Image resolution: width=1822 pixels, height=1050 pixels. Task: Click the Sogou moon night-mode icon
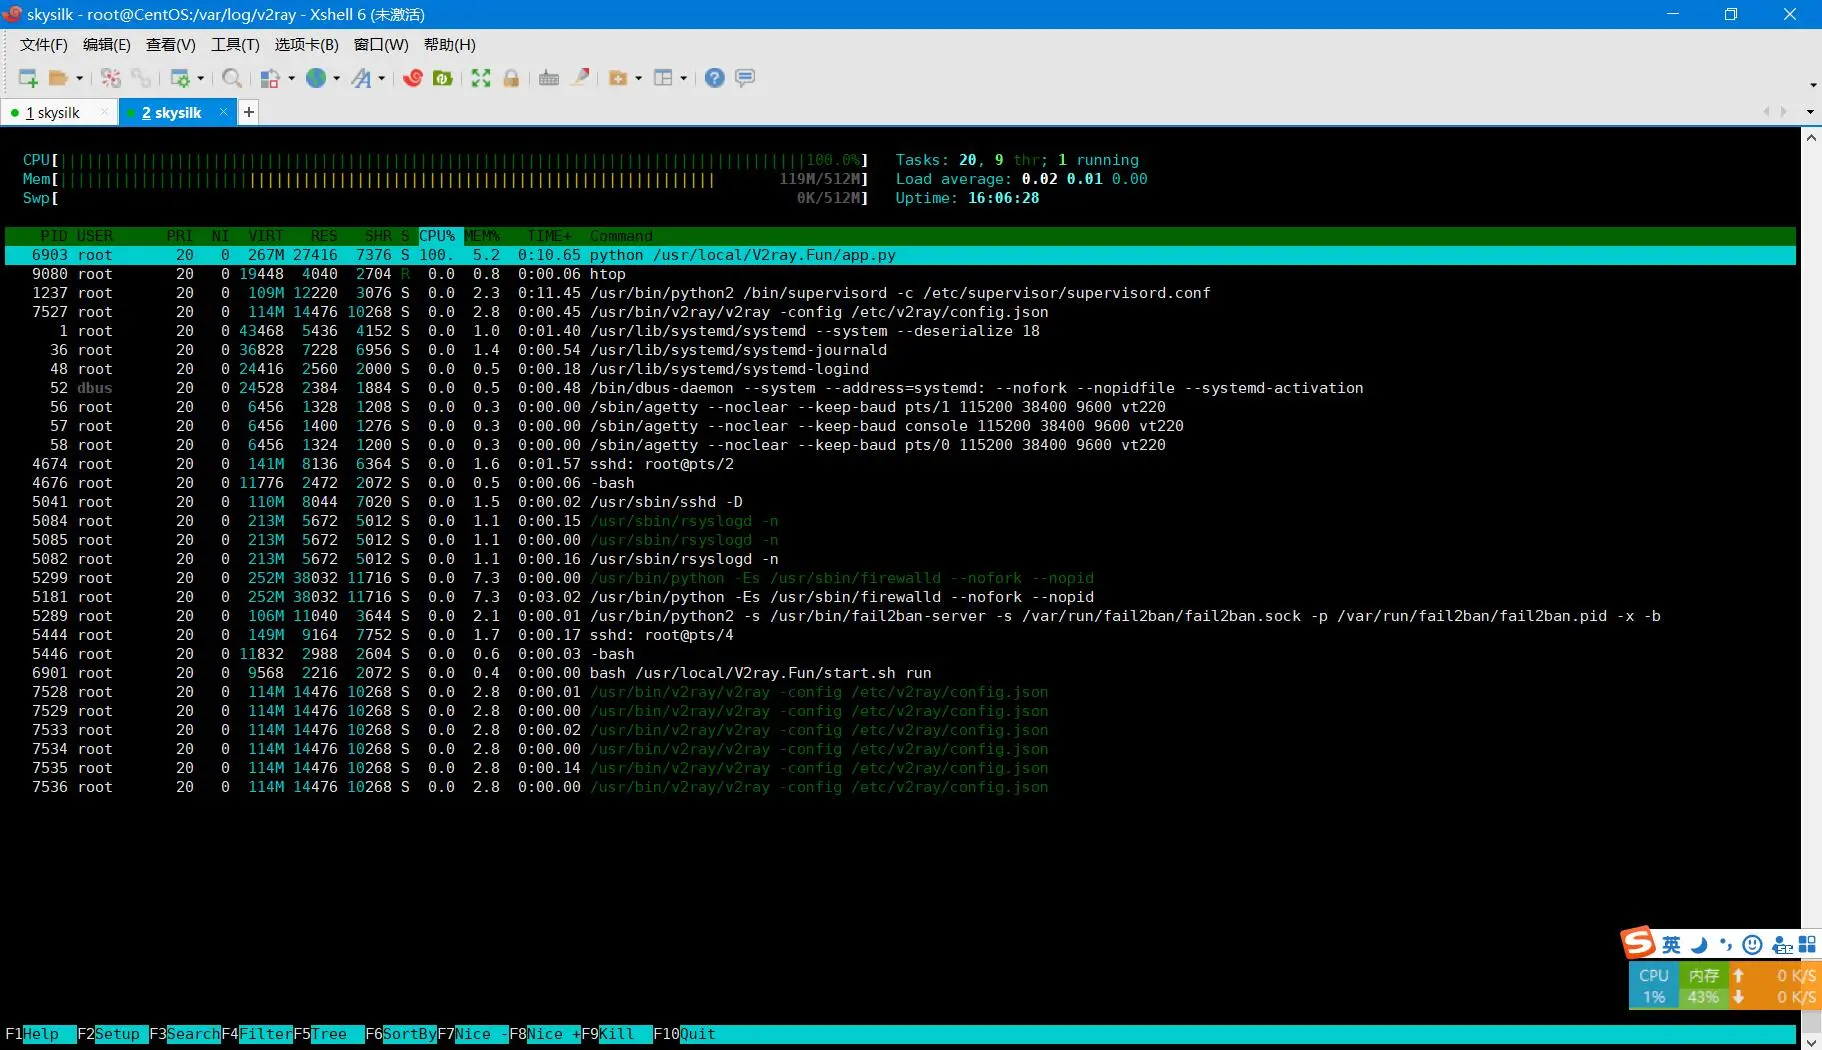click(1699, 945)
